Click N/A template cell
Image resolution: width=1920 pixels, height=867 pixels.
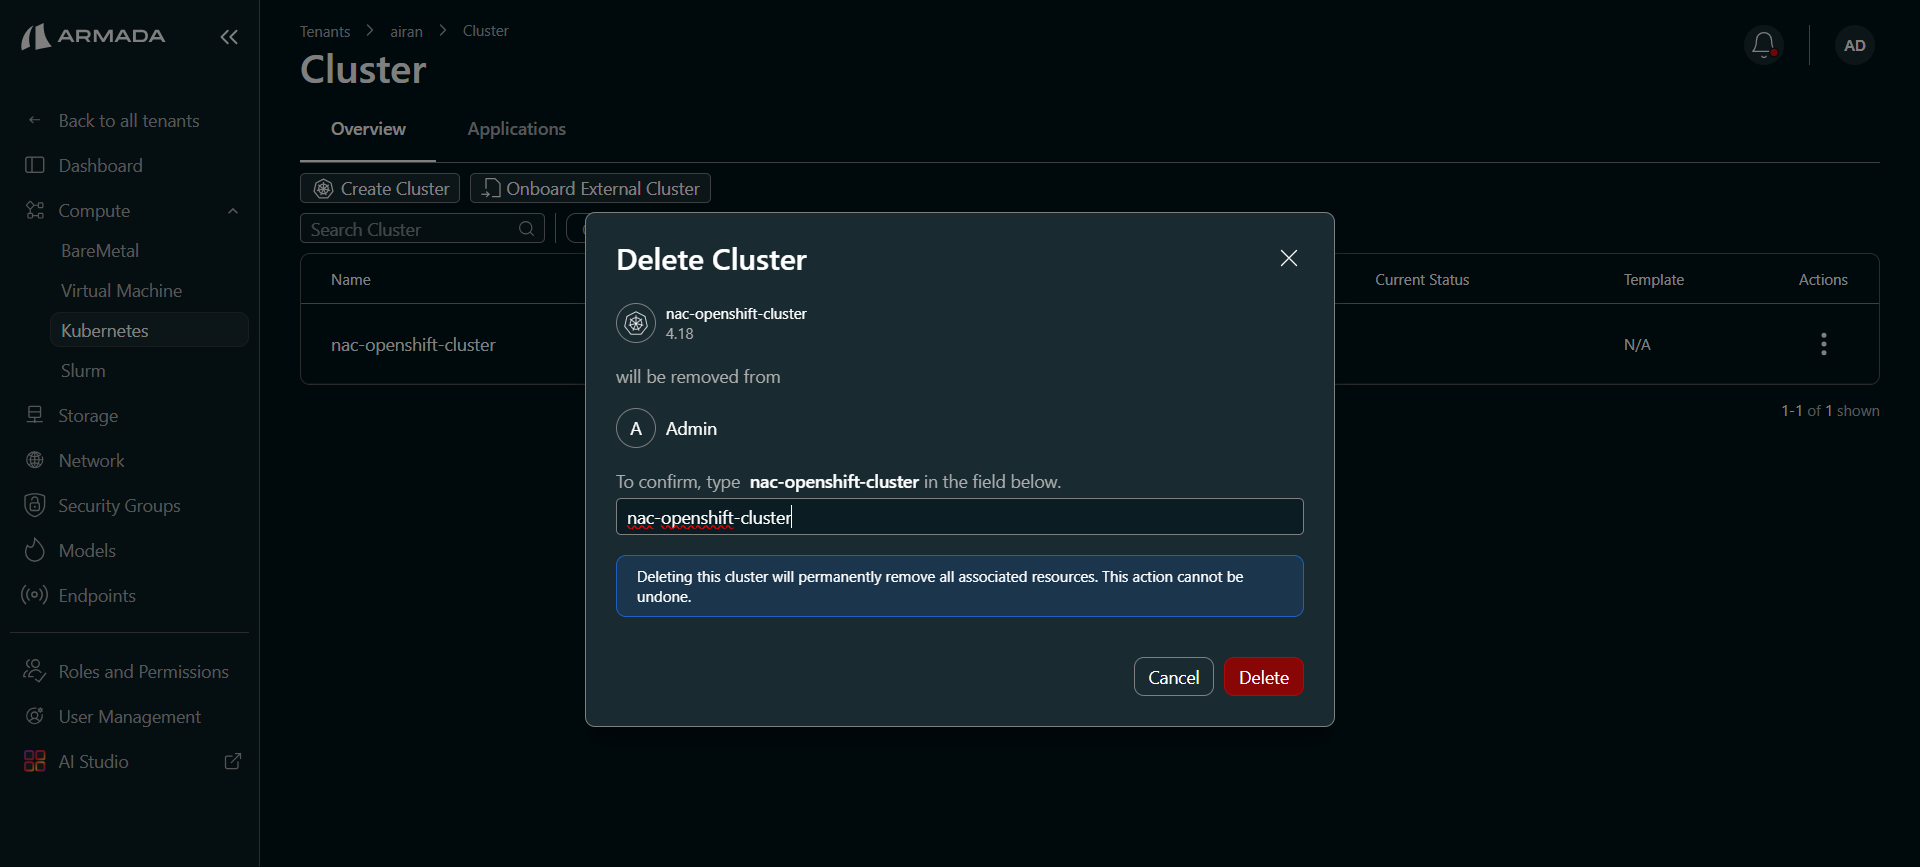tap(1637, 345)
